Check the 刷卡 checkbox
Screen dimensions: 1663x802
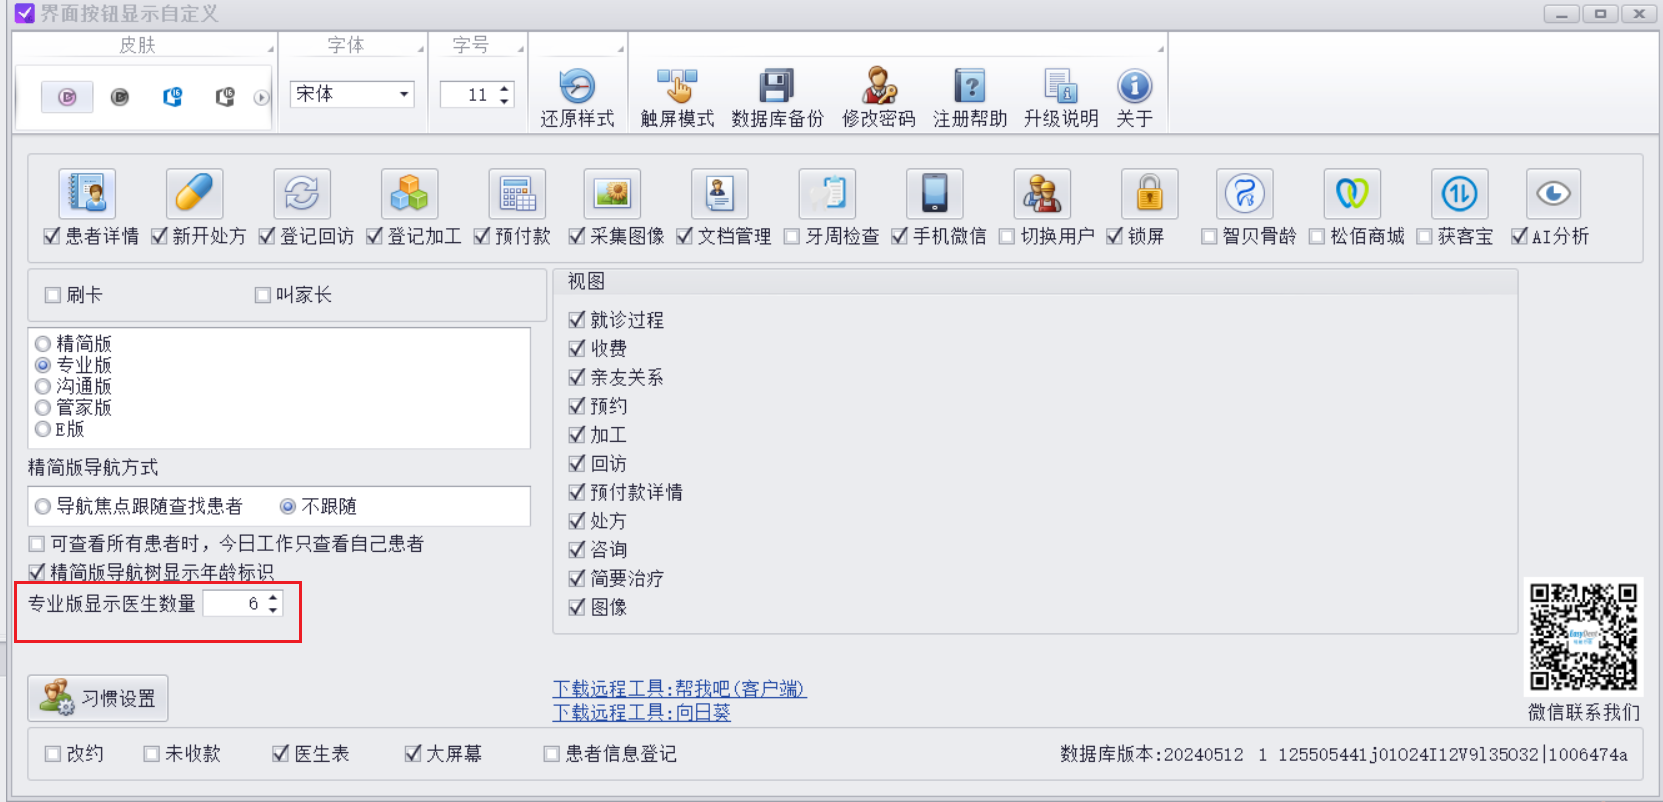pos(53,295)
